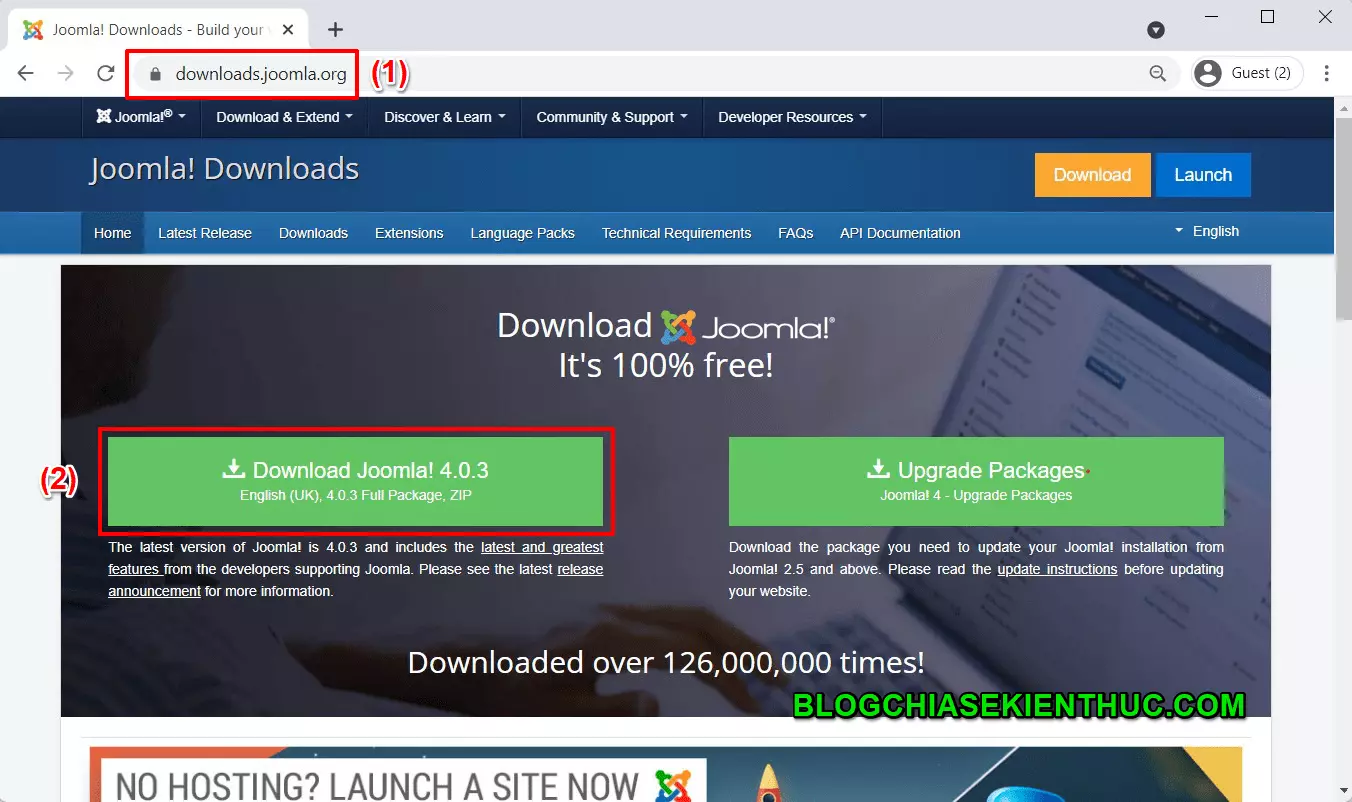Click the green Upgrade Packages button
The height and width of the screenshot is (802, 1352).
point(976,481)
